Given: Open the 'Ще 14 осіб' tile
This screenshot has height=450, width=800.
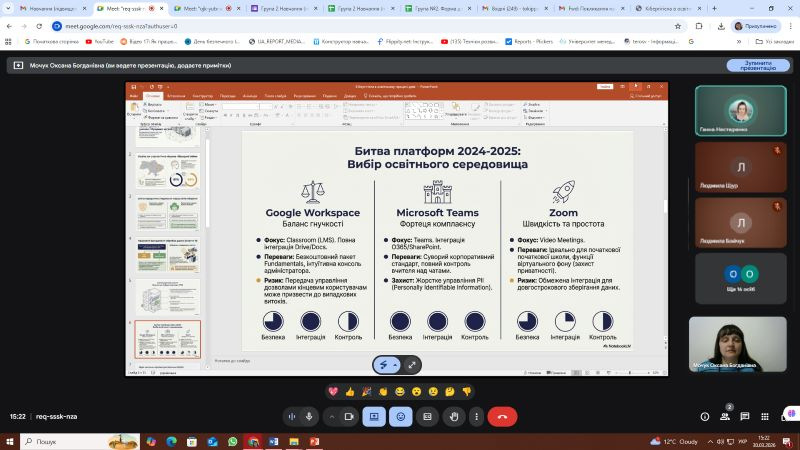Looking at the screenshot, I should [x=741, y=279].
